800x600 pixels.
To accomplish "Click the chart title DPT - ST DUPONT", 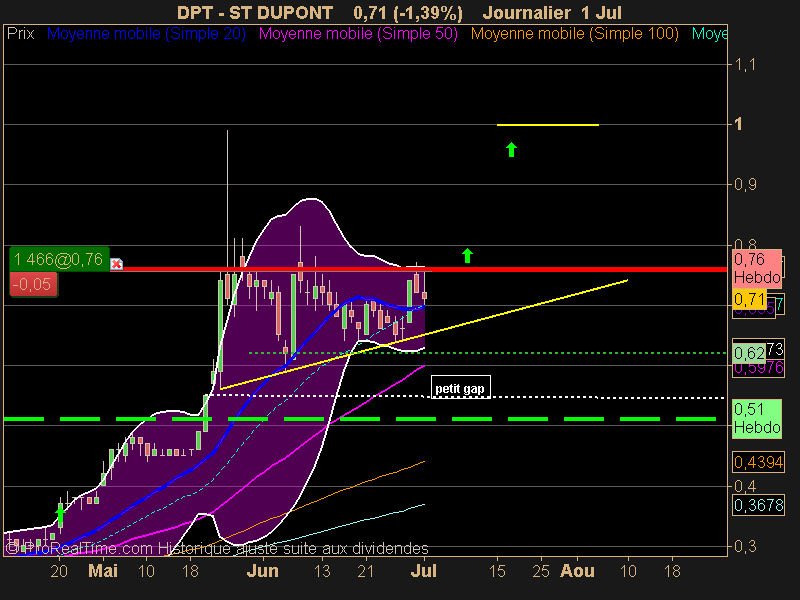I will [255, 12].
